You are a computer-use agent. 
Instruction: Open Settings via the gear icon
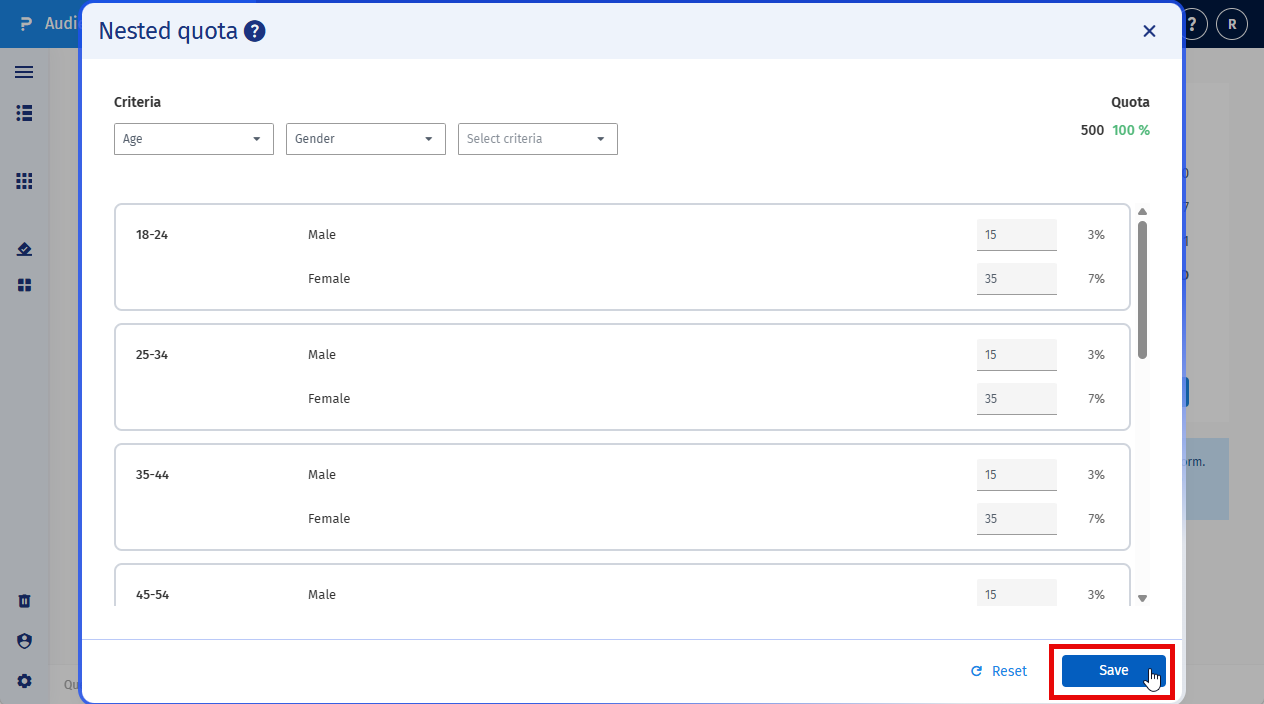[x=24, y=680]
